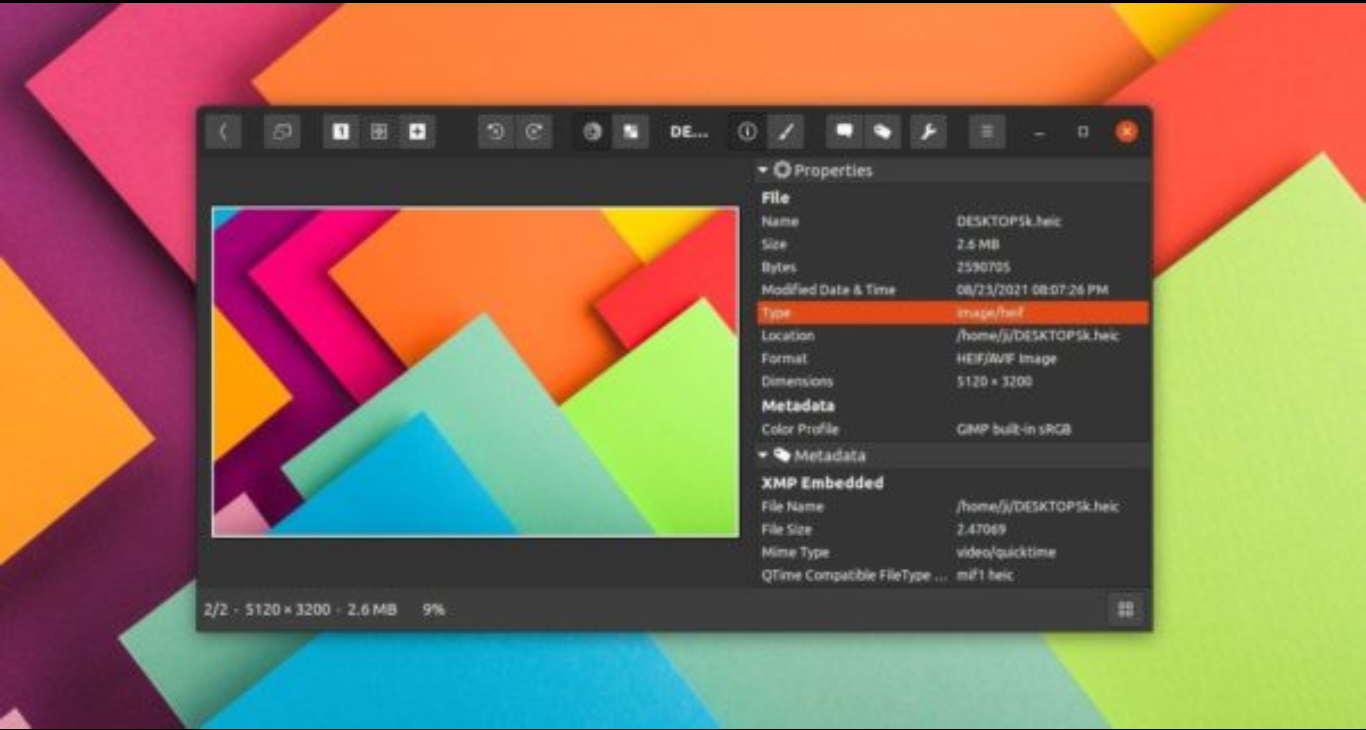Viewport: 1366px width, 730px height.
Task: Select the File Size row under XMP Embedded
Action: coord(953,529)
